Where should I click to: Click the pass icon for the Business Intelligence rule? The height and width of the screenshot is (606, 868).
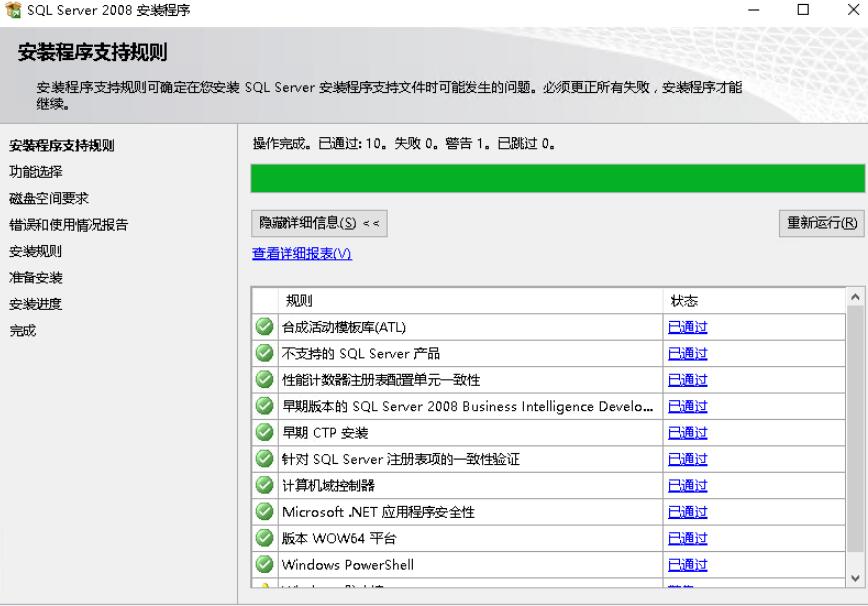click(x=265, y=406)
